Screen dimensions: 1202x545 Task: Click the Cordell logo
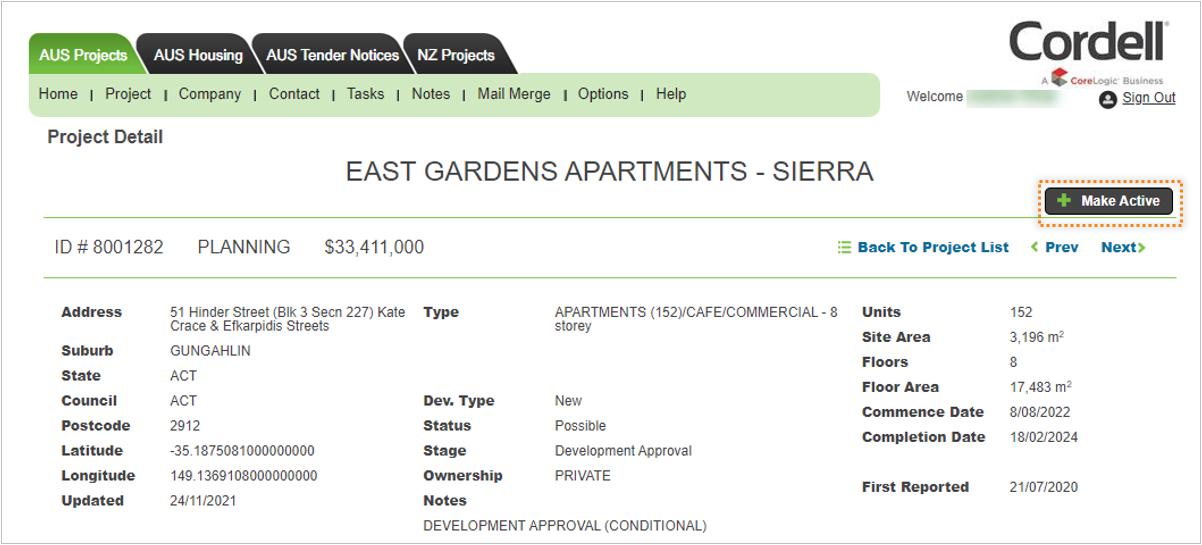(1089, 53)
